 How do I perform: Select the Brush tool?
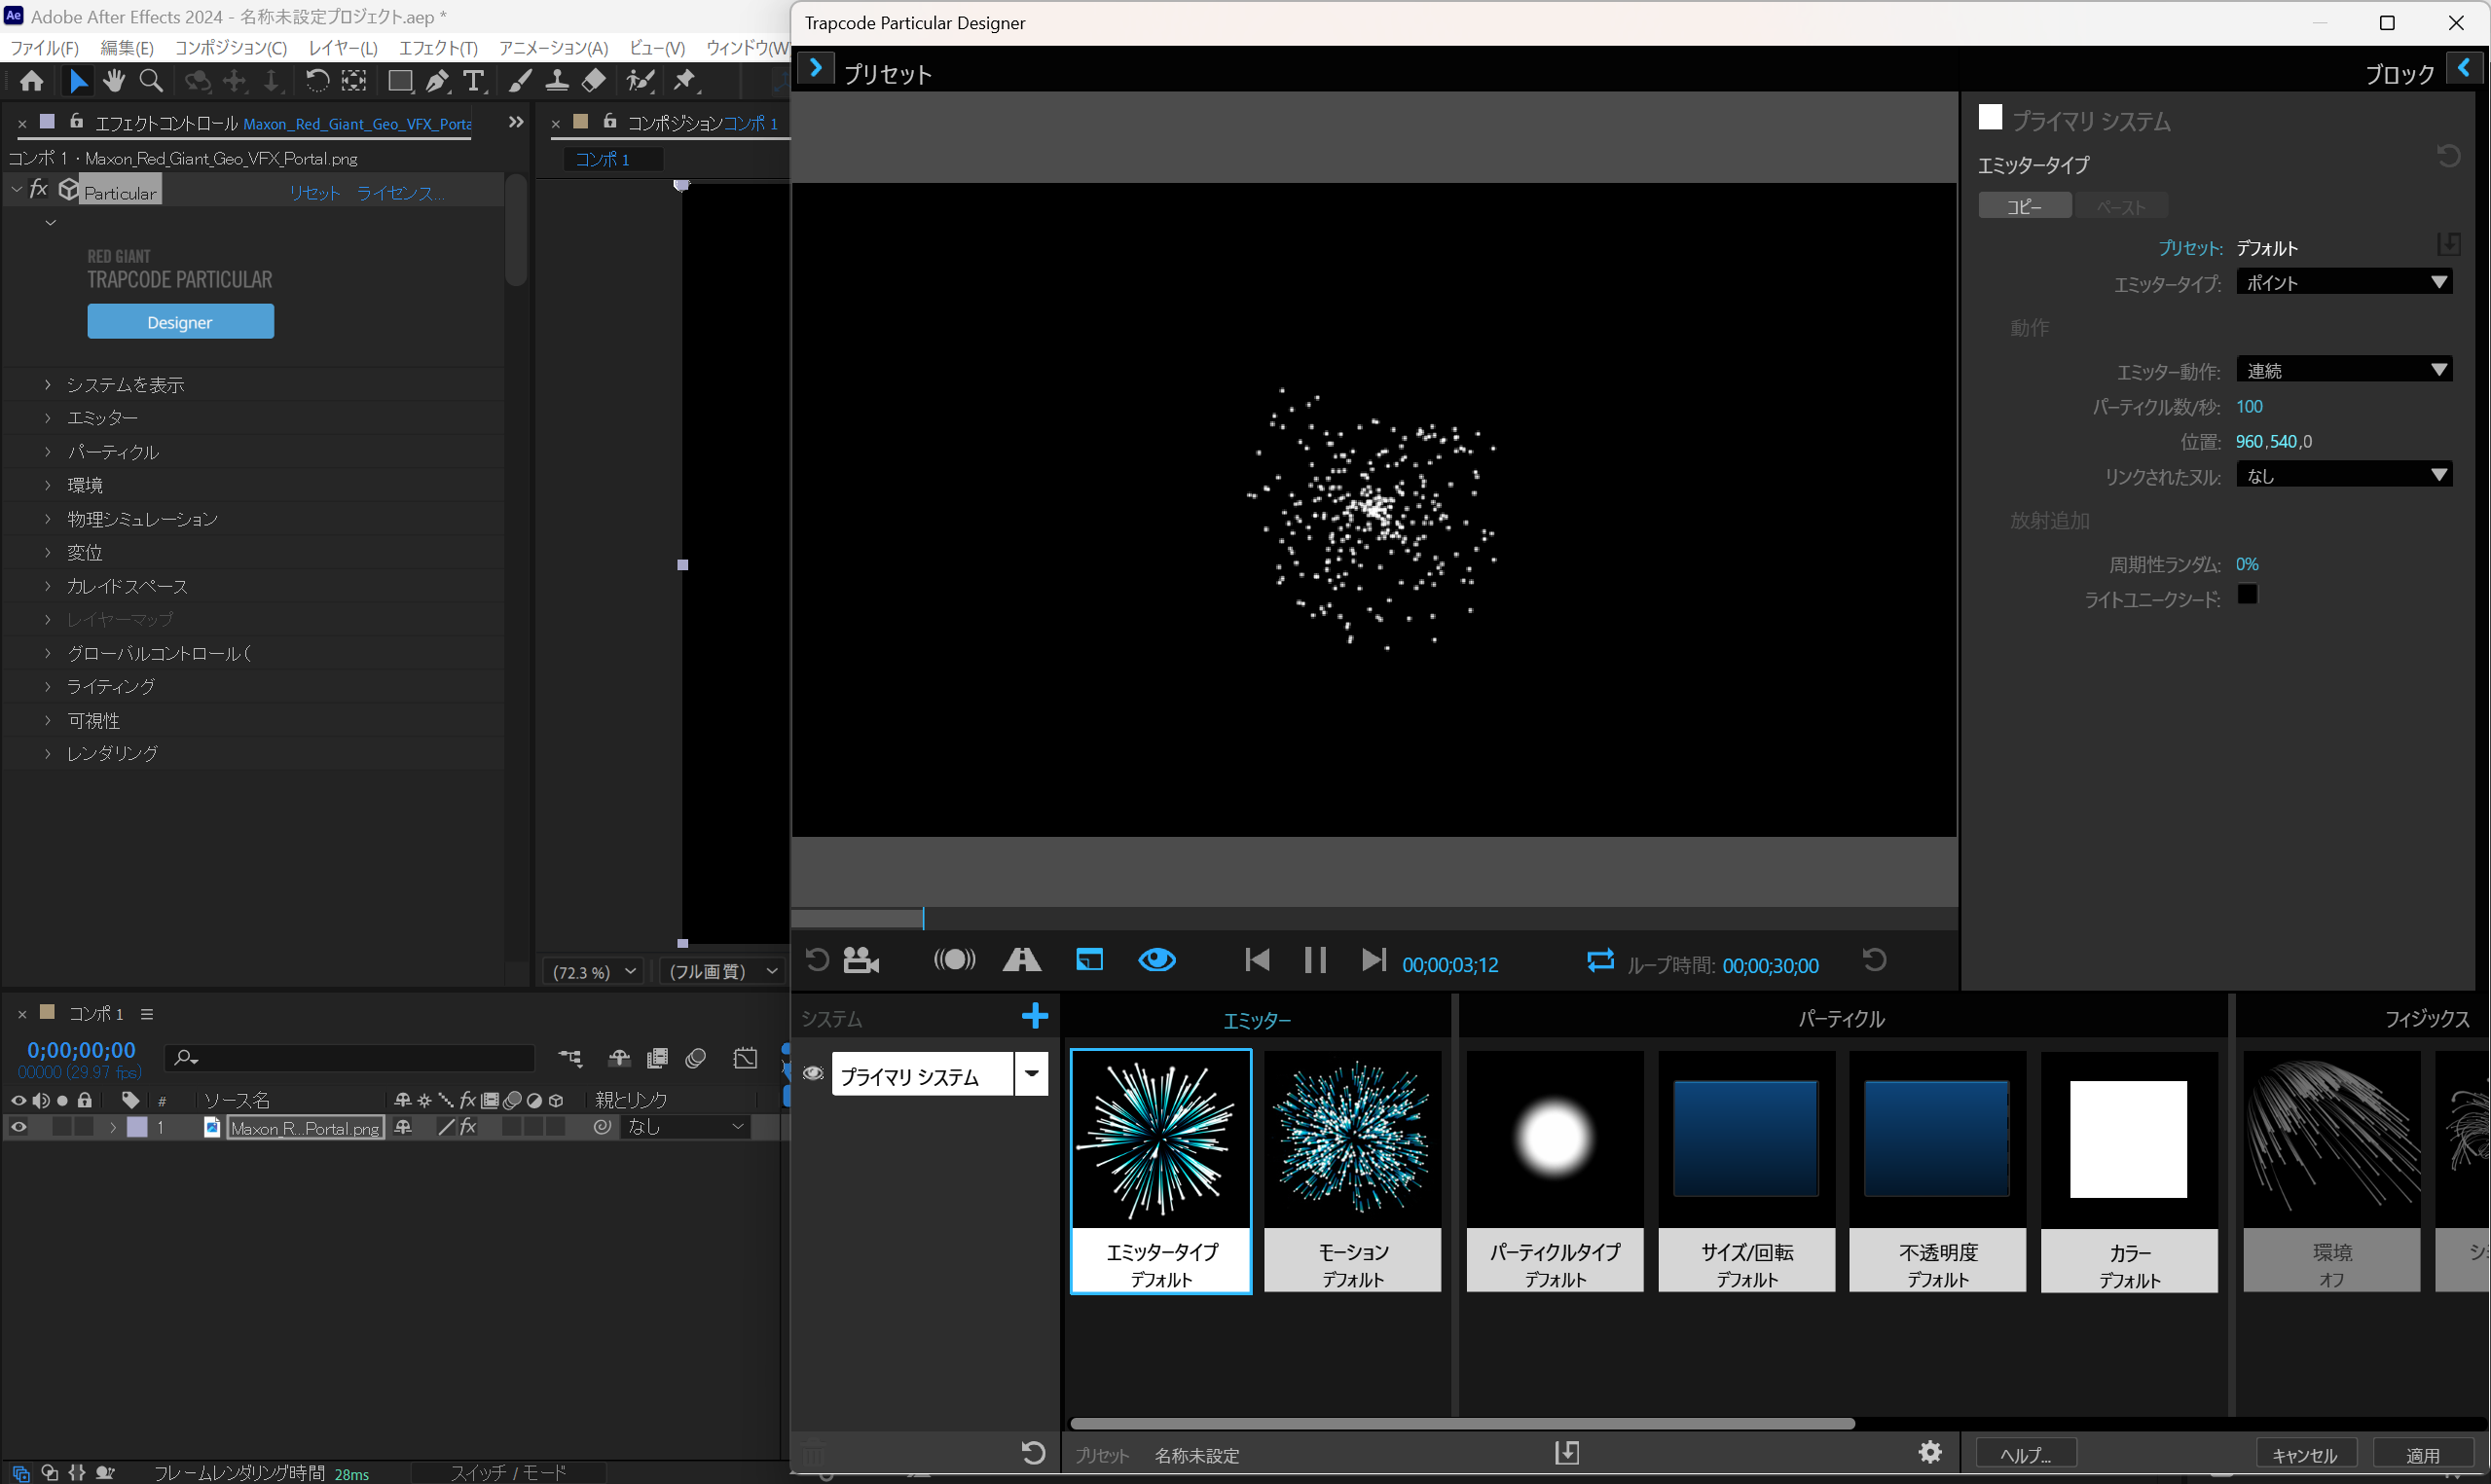(520, 81)
